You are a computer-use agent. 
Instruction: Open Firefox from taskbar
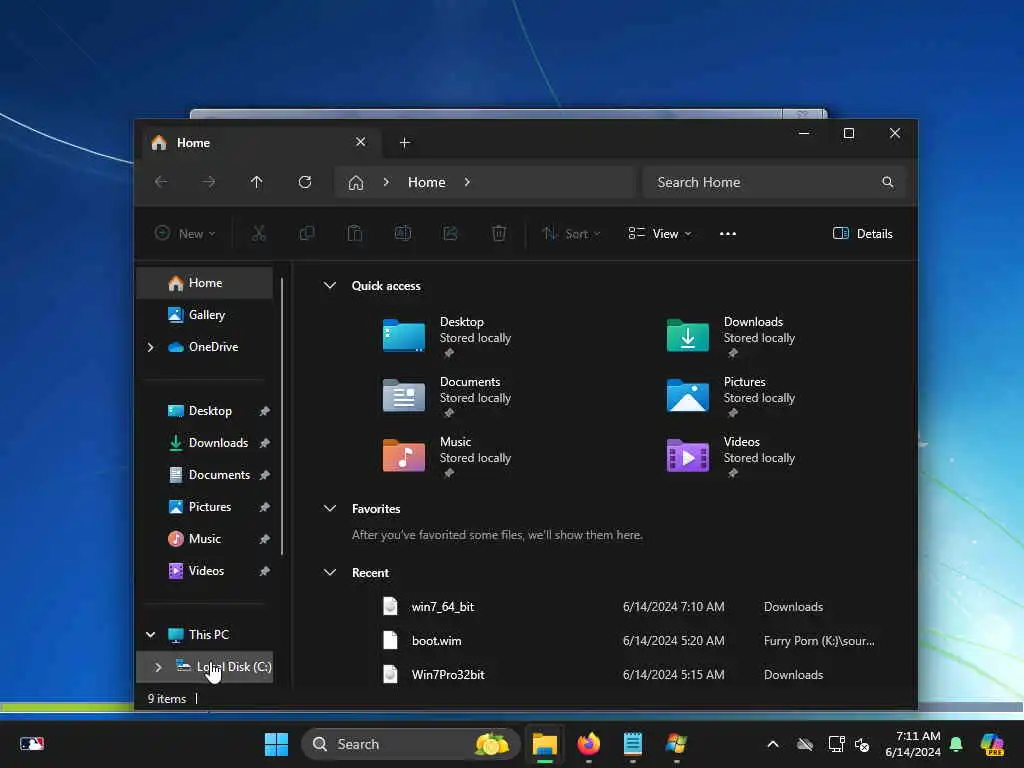pos(588,744)
